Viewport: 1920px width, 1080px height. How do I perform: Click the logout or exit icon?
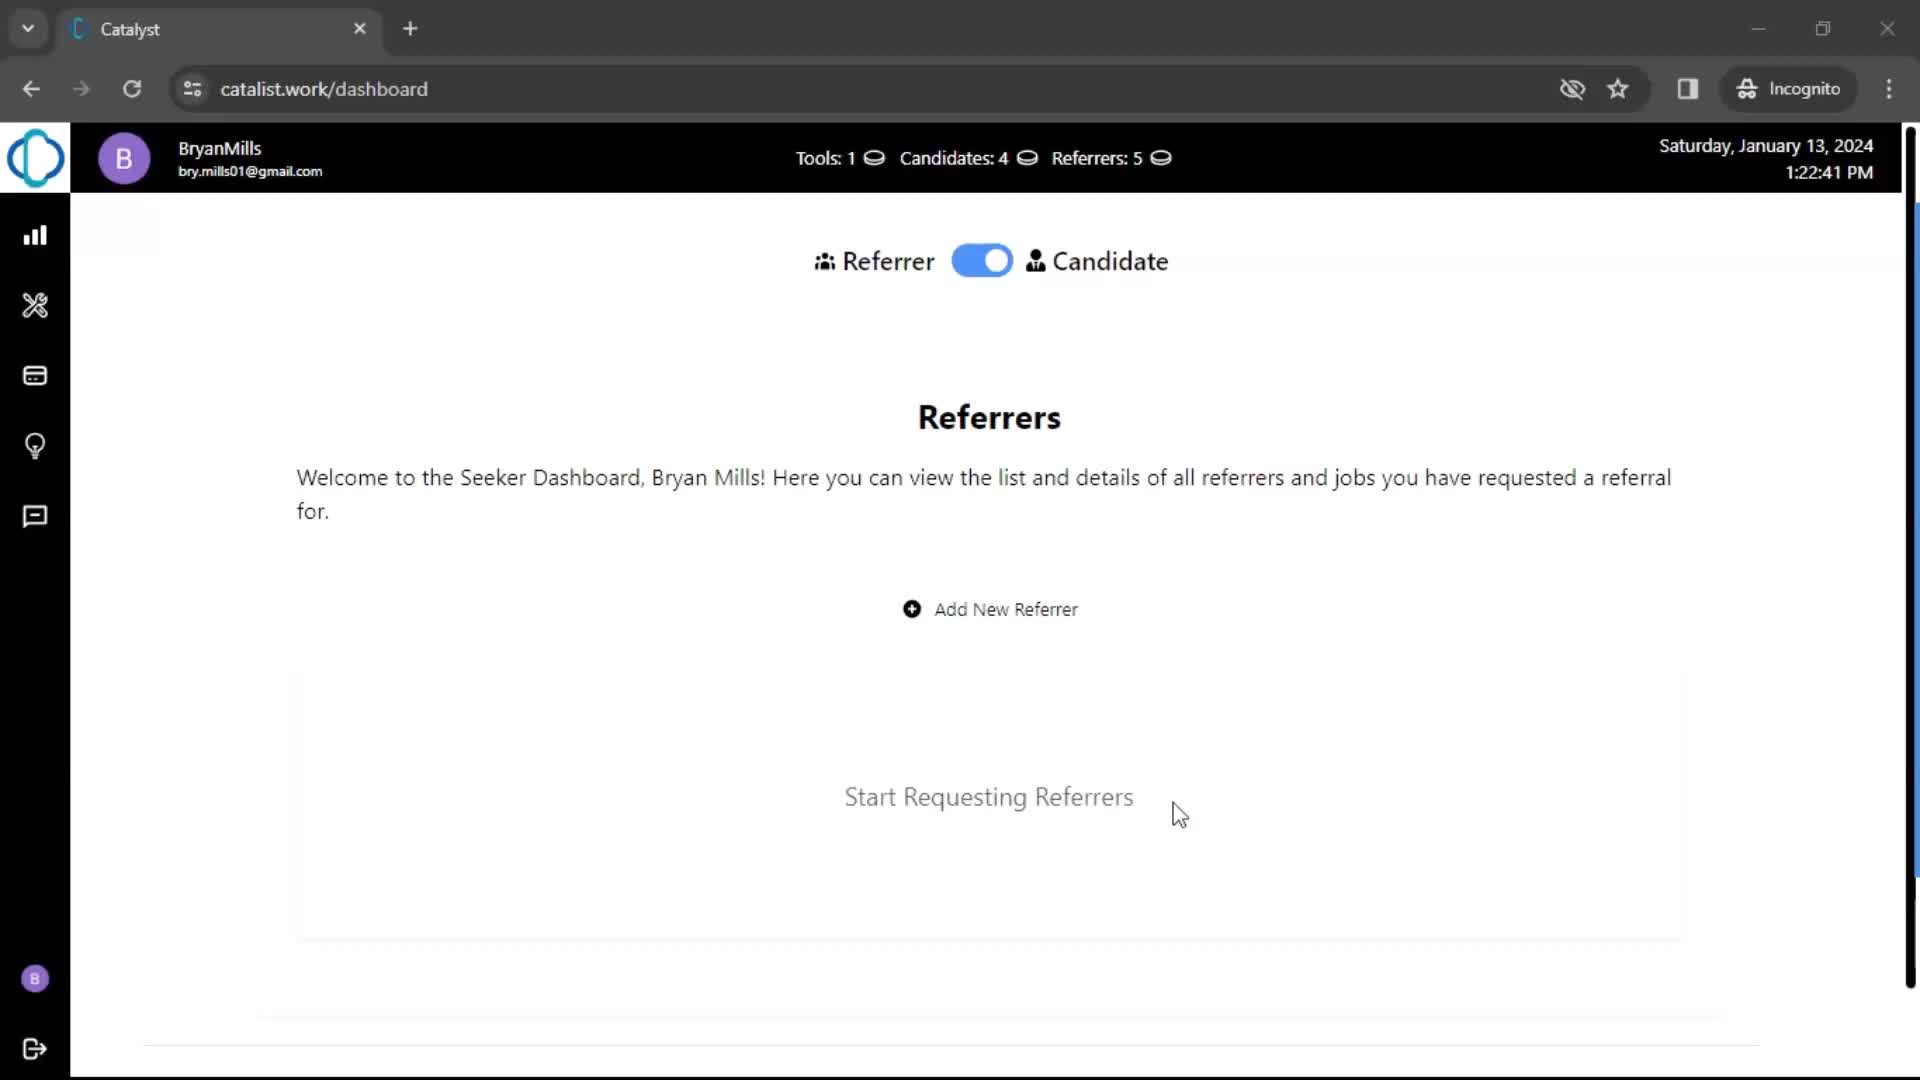(36, 1048)
